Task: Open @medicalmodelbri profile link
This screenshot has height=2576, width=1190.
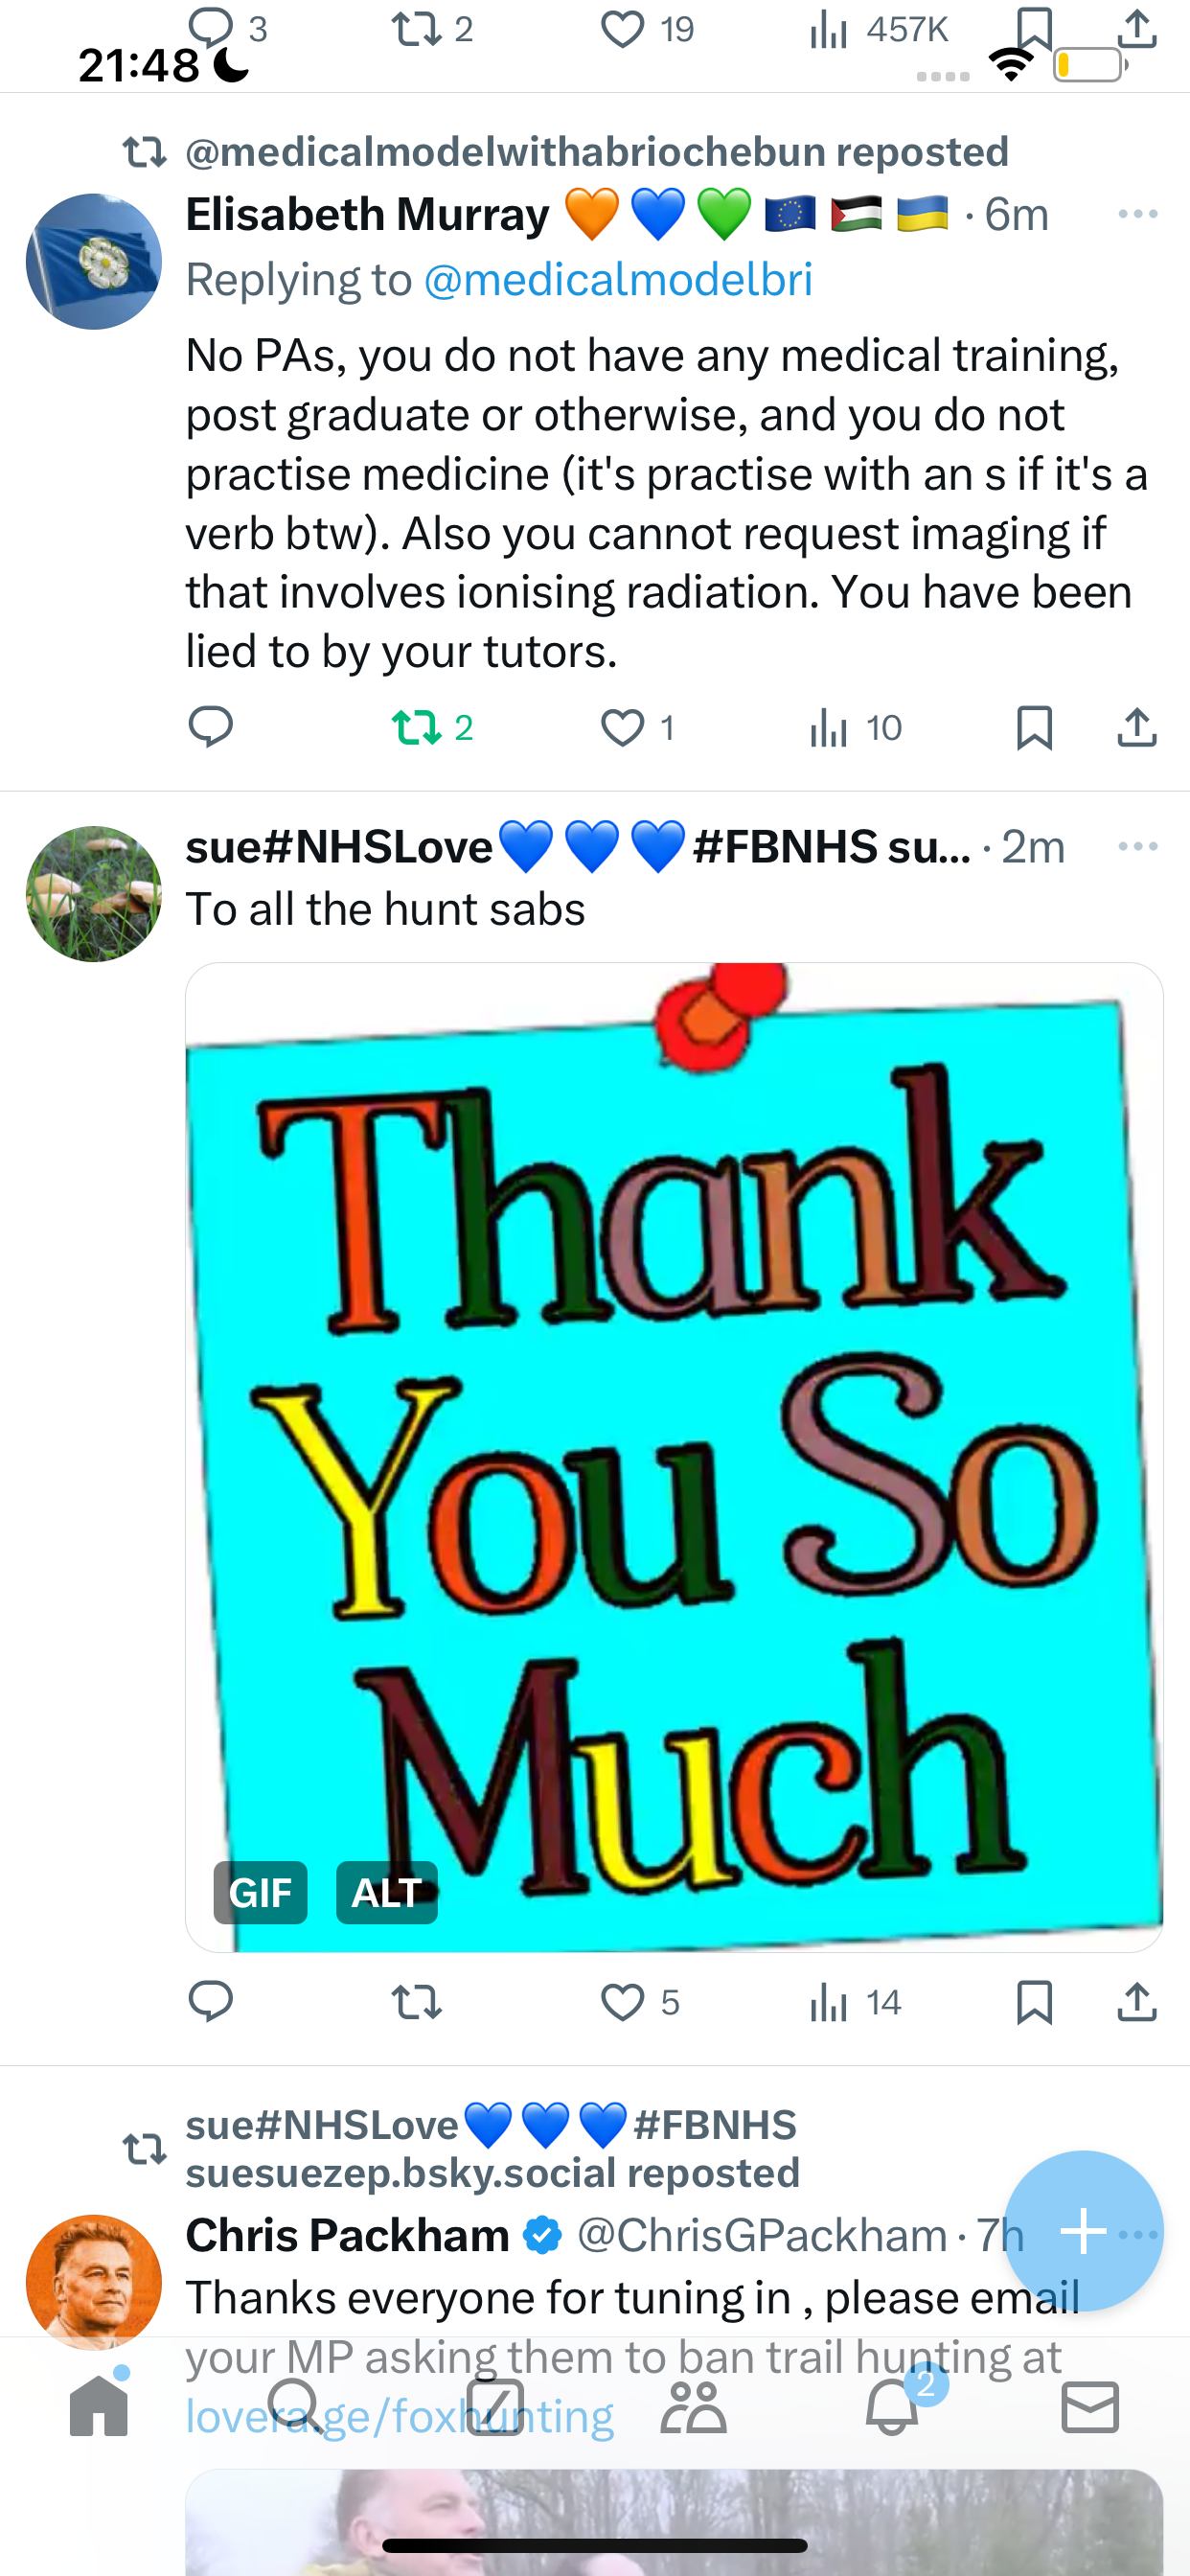Action: tap(618, 279)
